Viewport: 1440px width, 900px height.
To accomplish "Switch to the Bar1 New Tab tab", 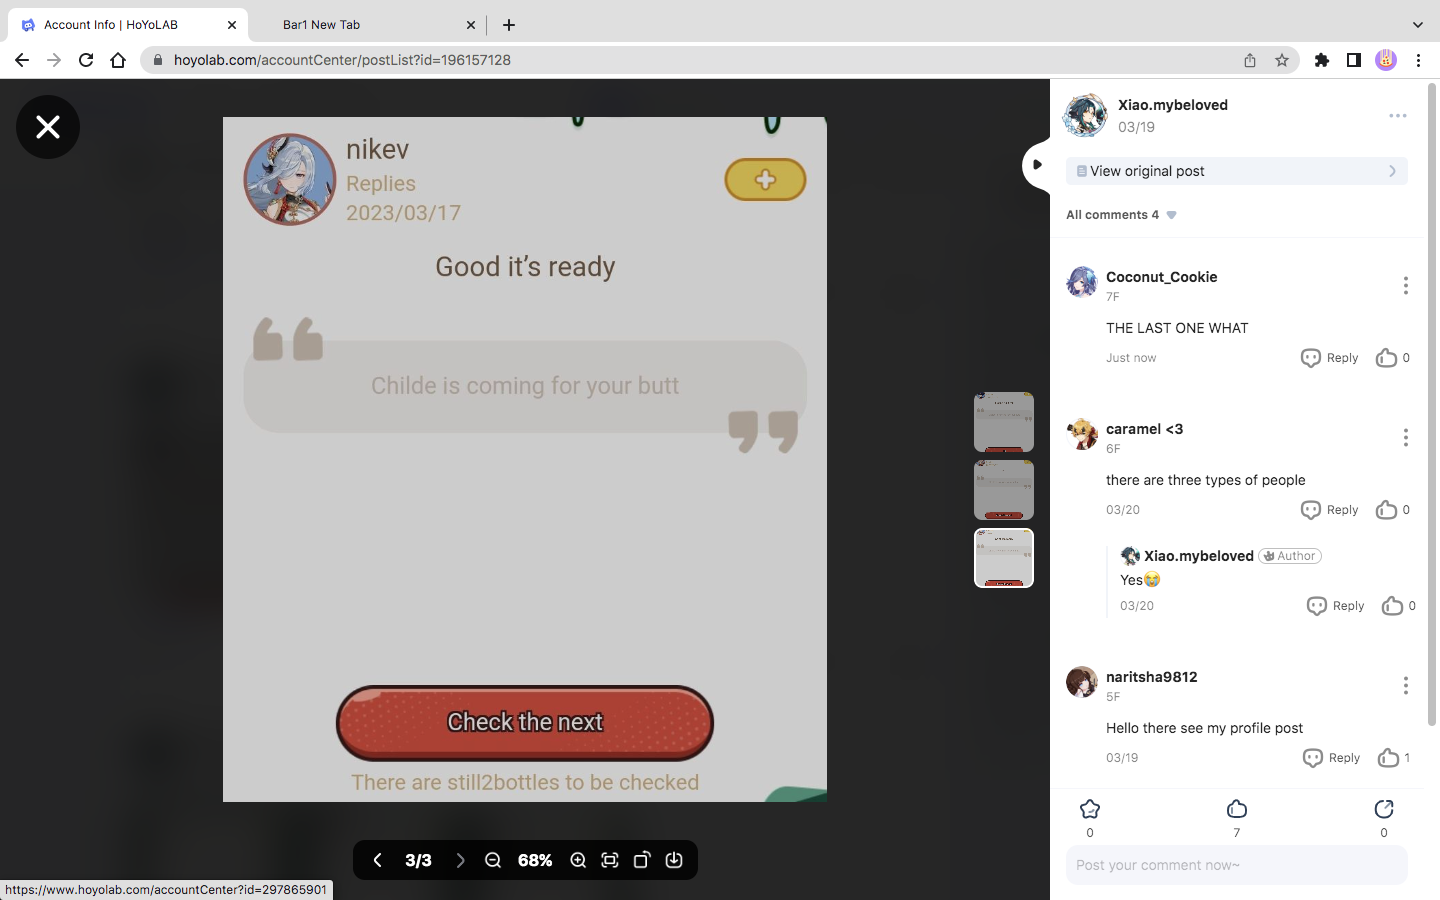I will click(x=322, y=25).
